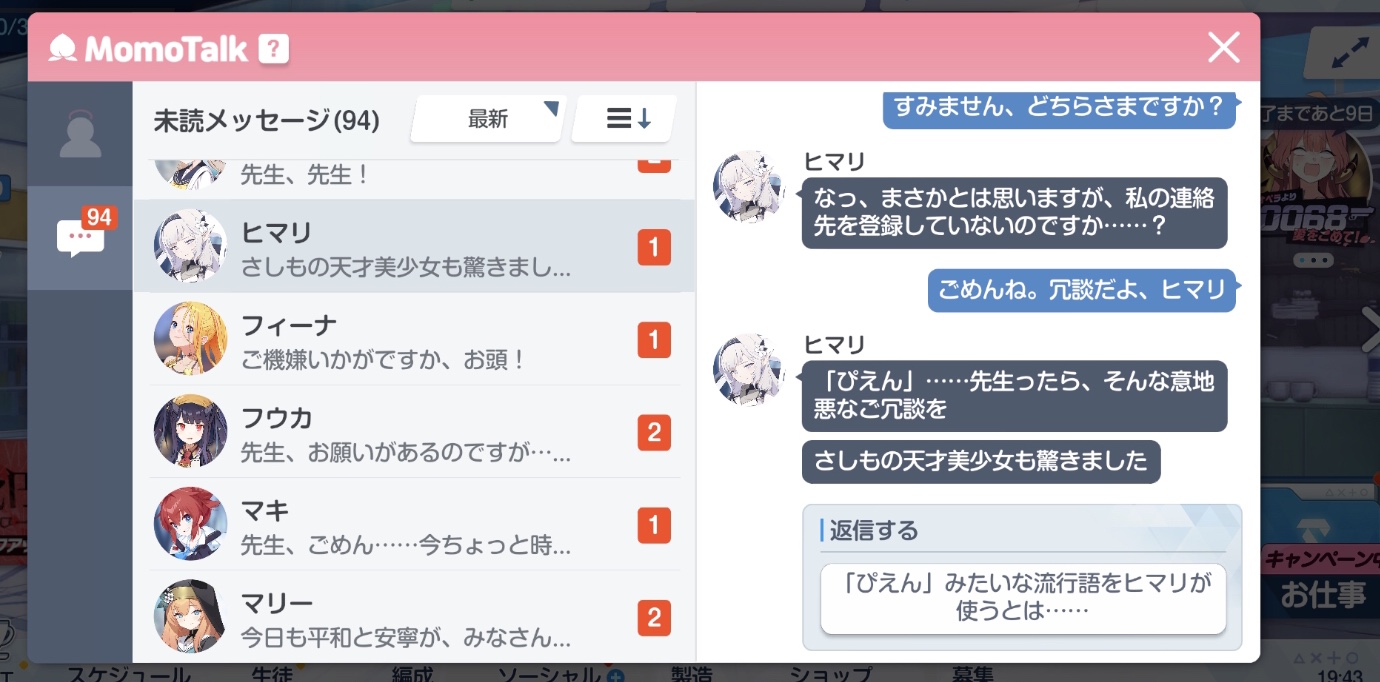
Task: Open ヒマリ's conversation in the list
Action: (413, 246)
